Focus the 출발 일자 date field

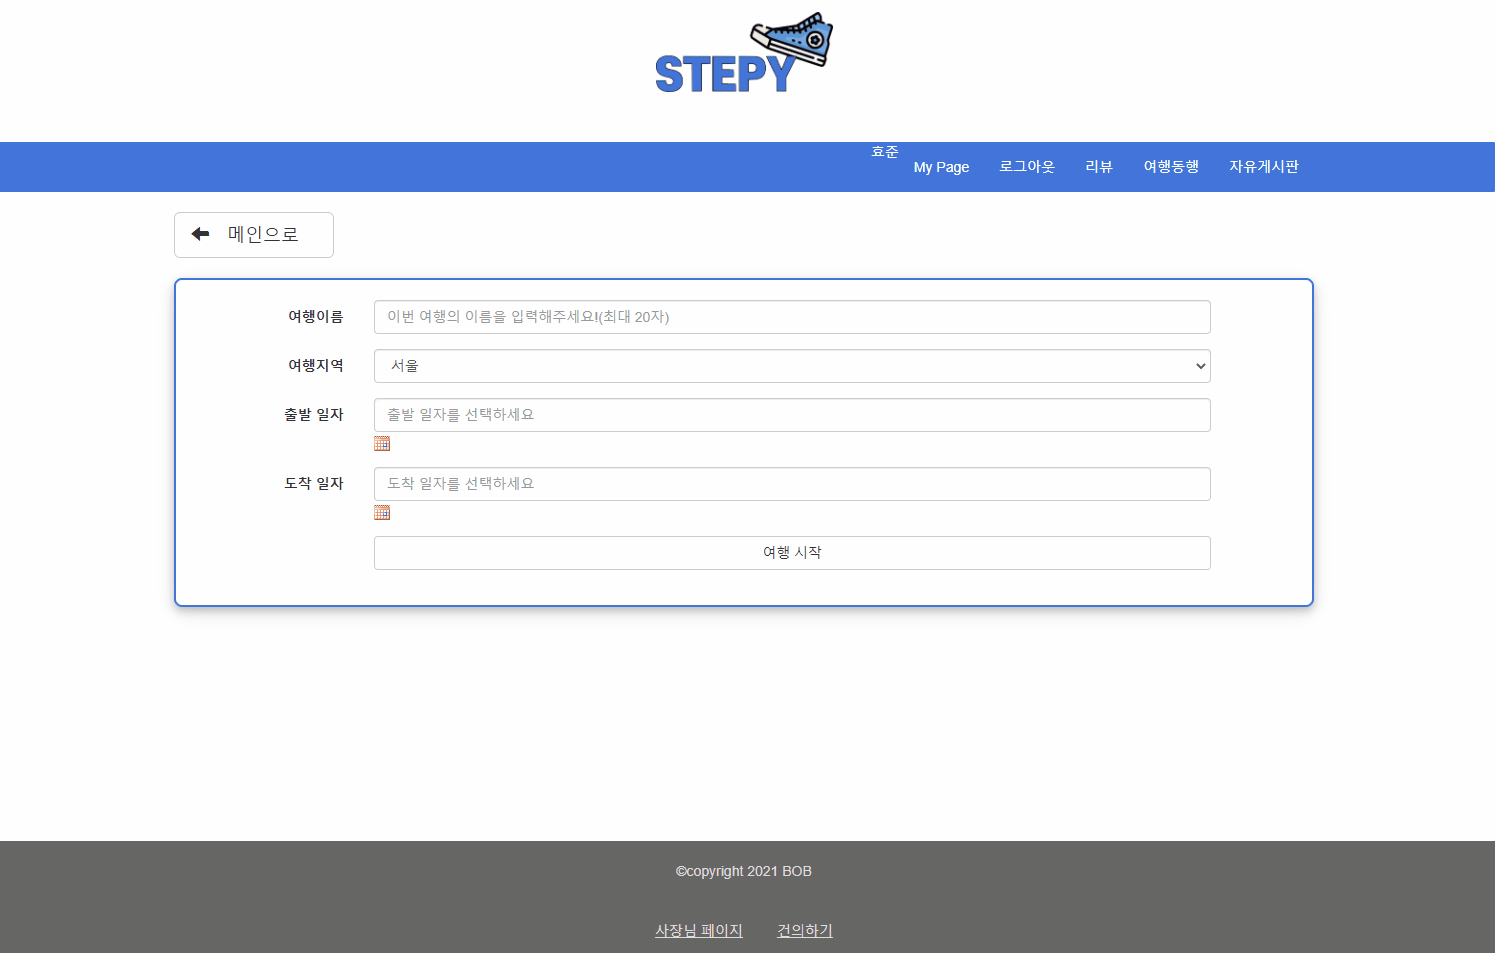792,415
